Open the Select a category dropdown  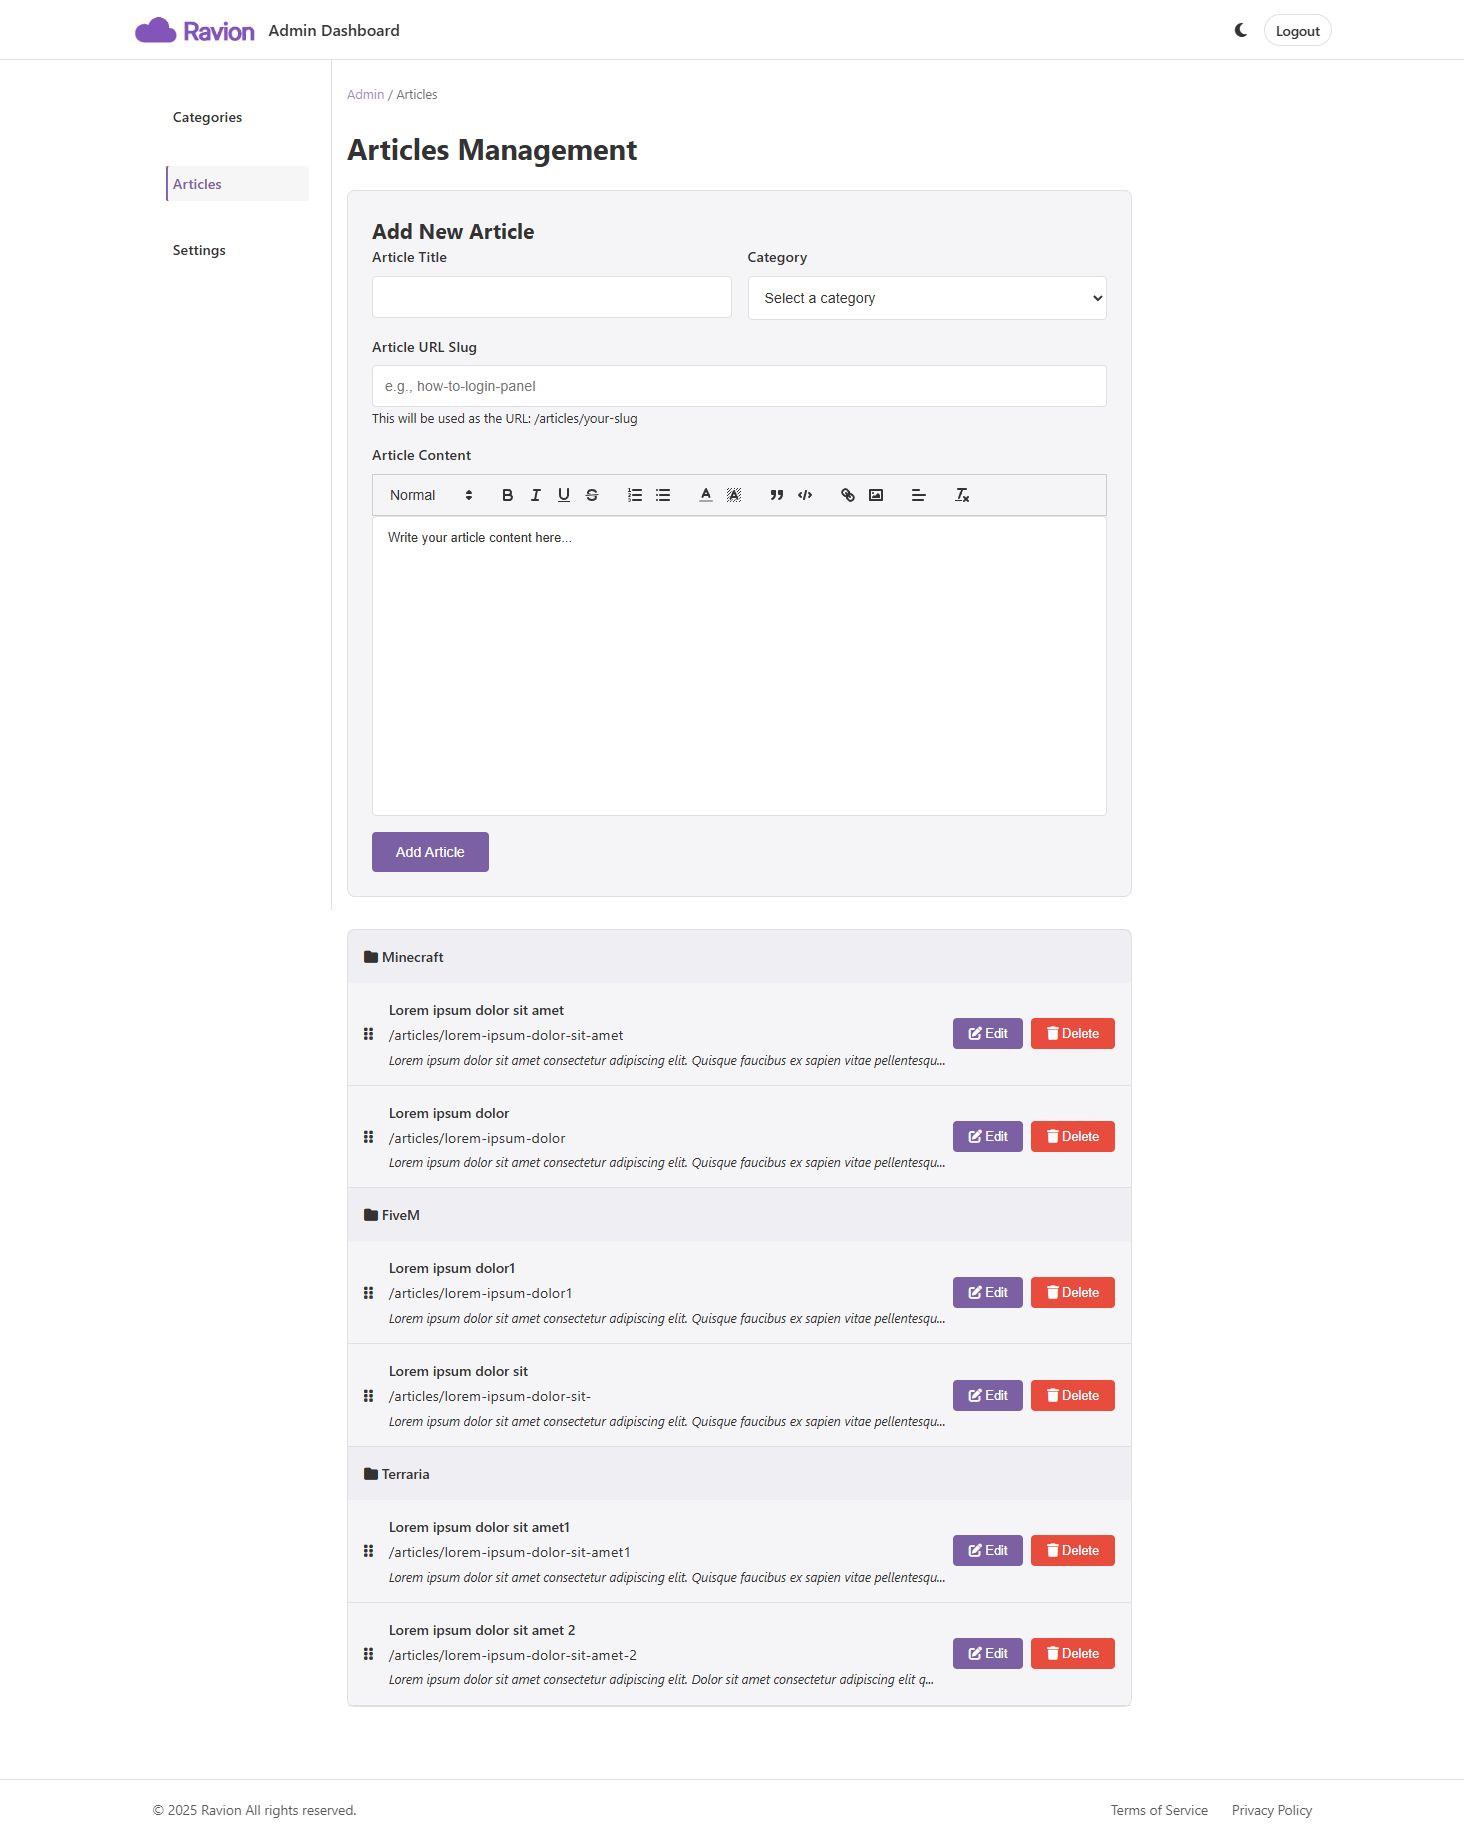tap(927, 298)
